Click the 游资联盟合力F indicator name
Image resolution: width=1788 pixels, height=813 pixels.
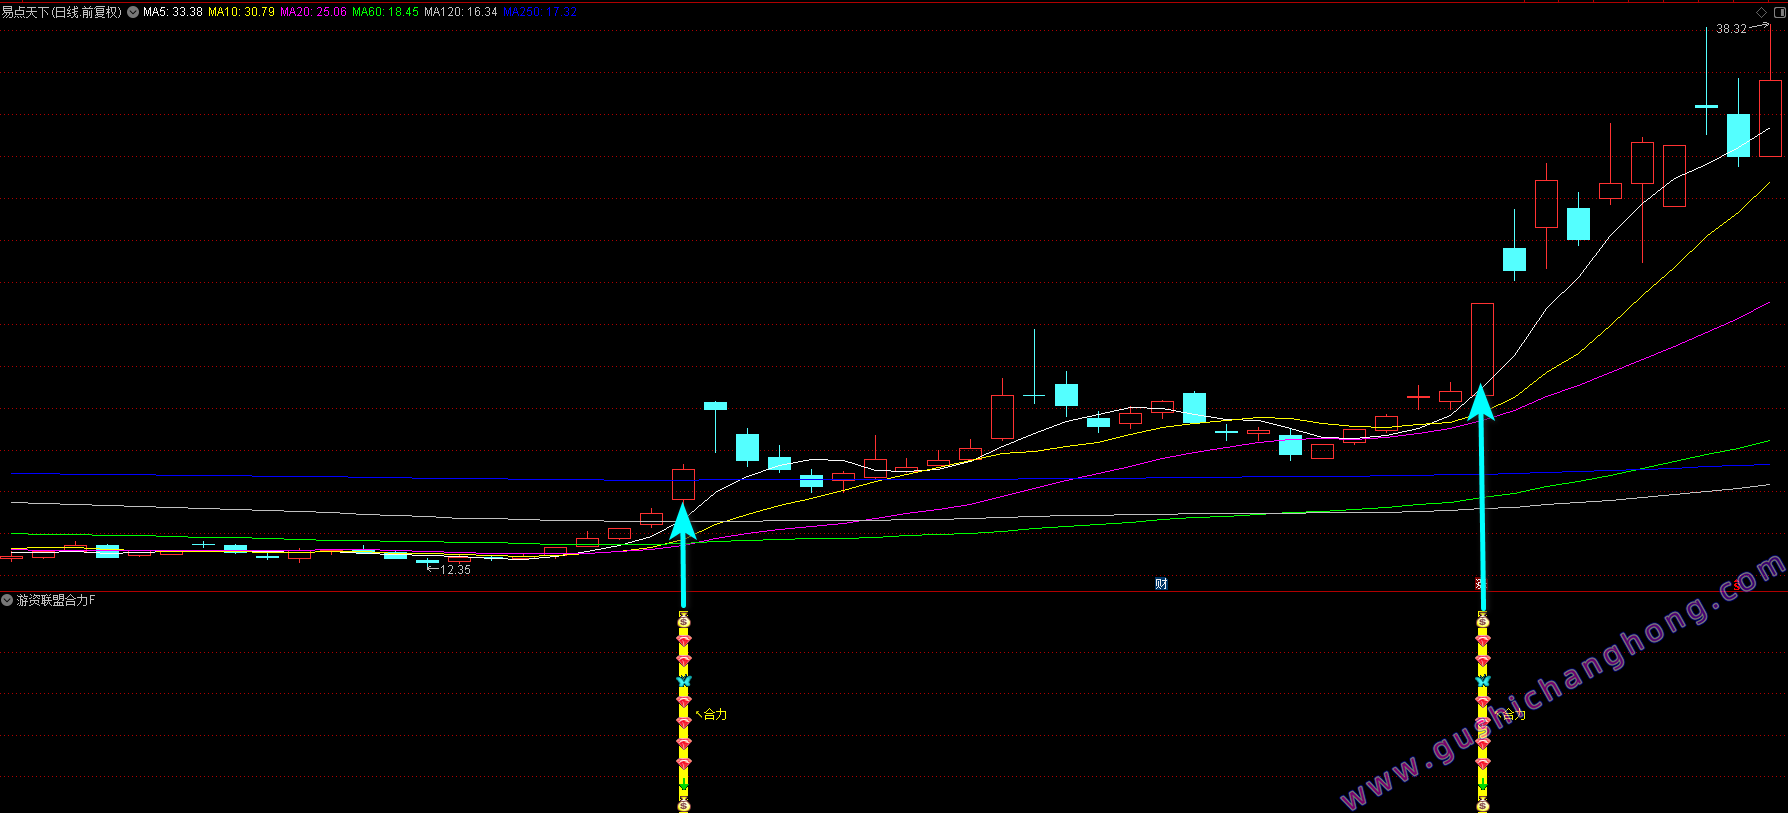(x=56, y=600)
